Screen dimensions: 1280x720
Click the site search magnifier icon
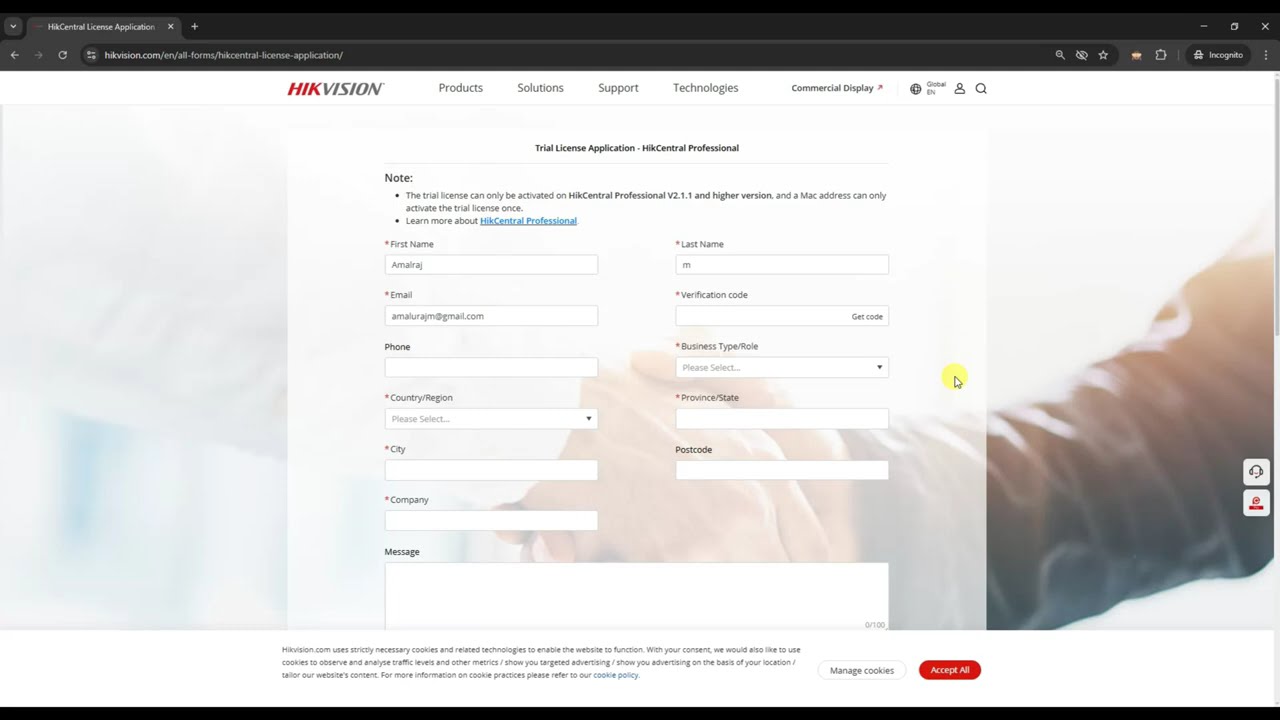(981, 88)
